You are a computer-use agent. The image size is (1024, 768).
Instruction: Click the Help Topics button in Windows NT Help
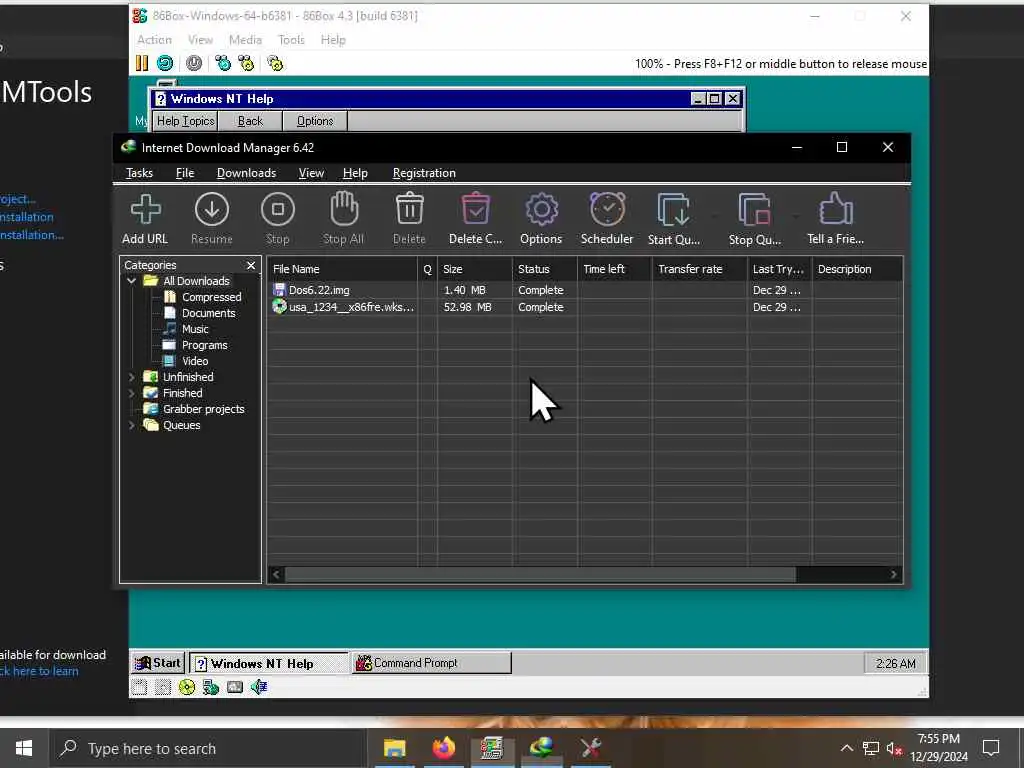185,121
